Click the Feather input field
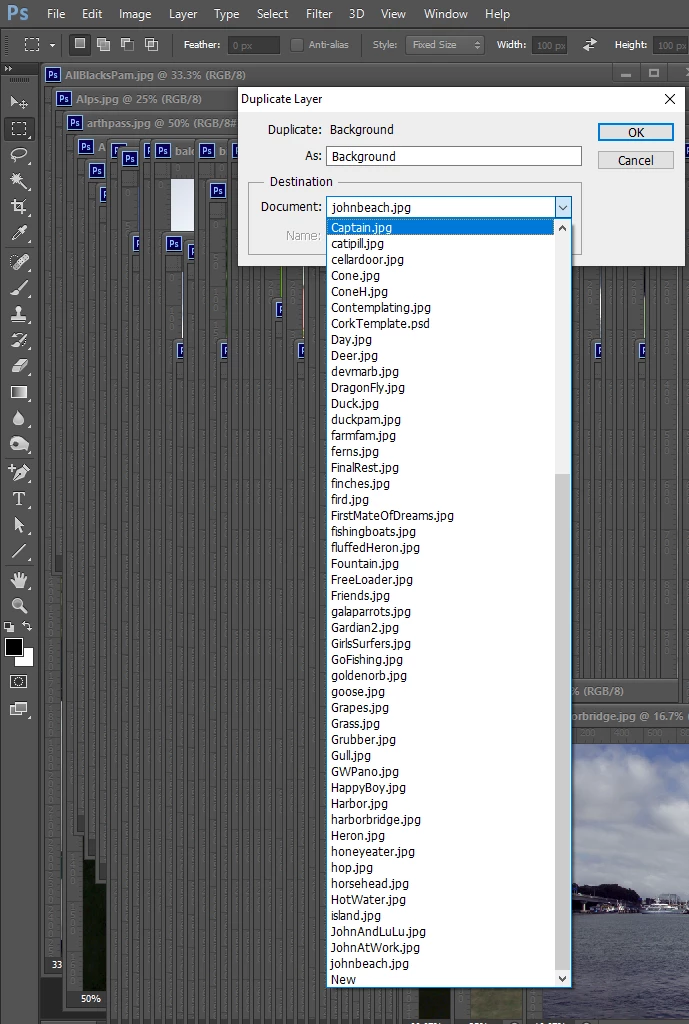The image size is (689, 1024). pos(255,45)
